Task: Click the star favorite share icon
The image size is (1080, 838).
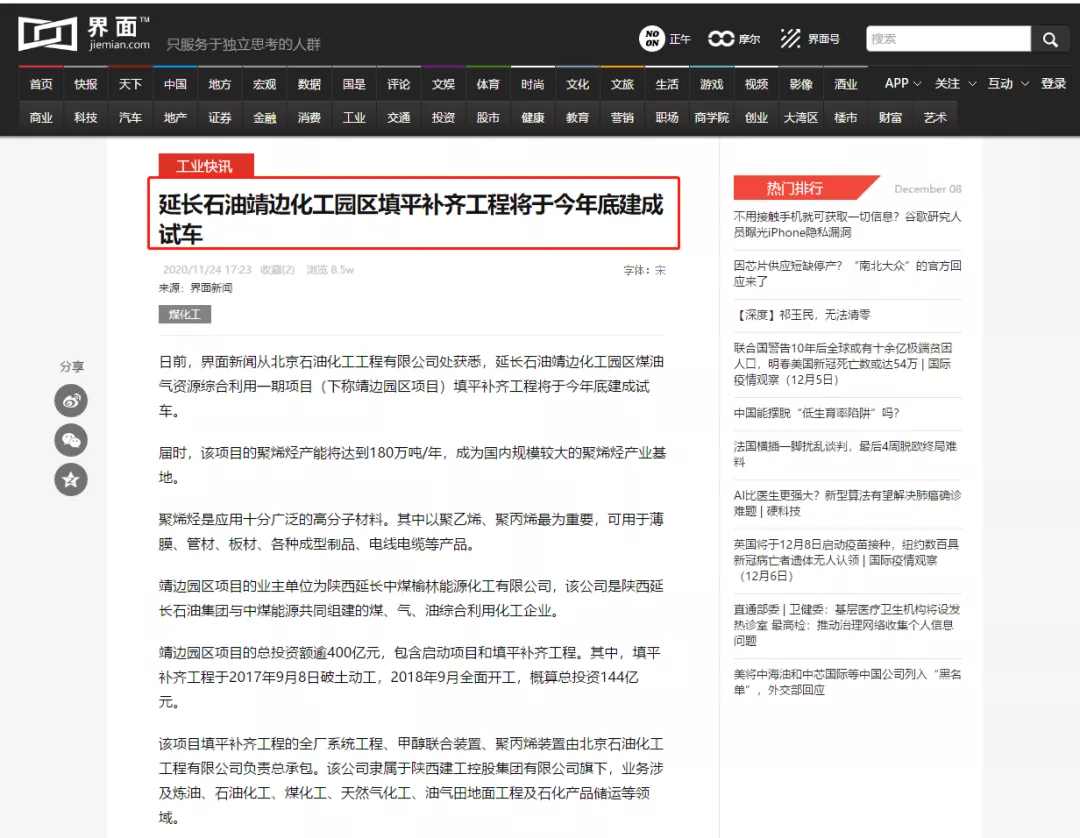Action: 71,480
